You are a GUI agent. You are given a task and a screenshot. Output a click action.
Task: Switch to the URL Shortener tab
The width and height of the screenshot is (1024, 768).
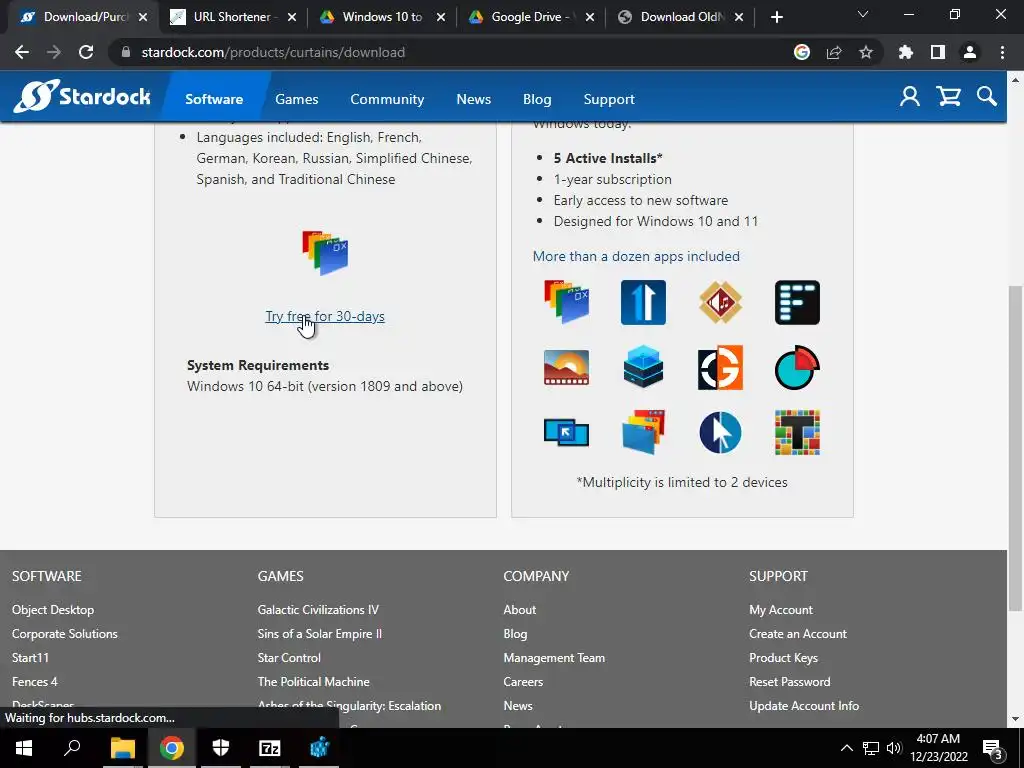pos(232,17)
